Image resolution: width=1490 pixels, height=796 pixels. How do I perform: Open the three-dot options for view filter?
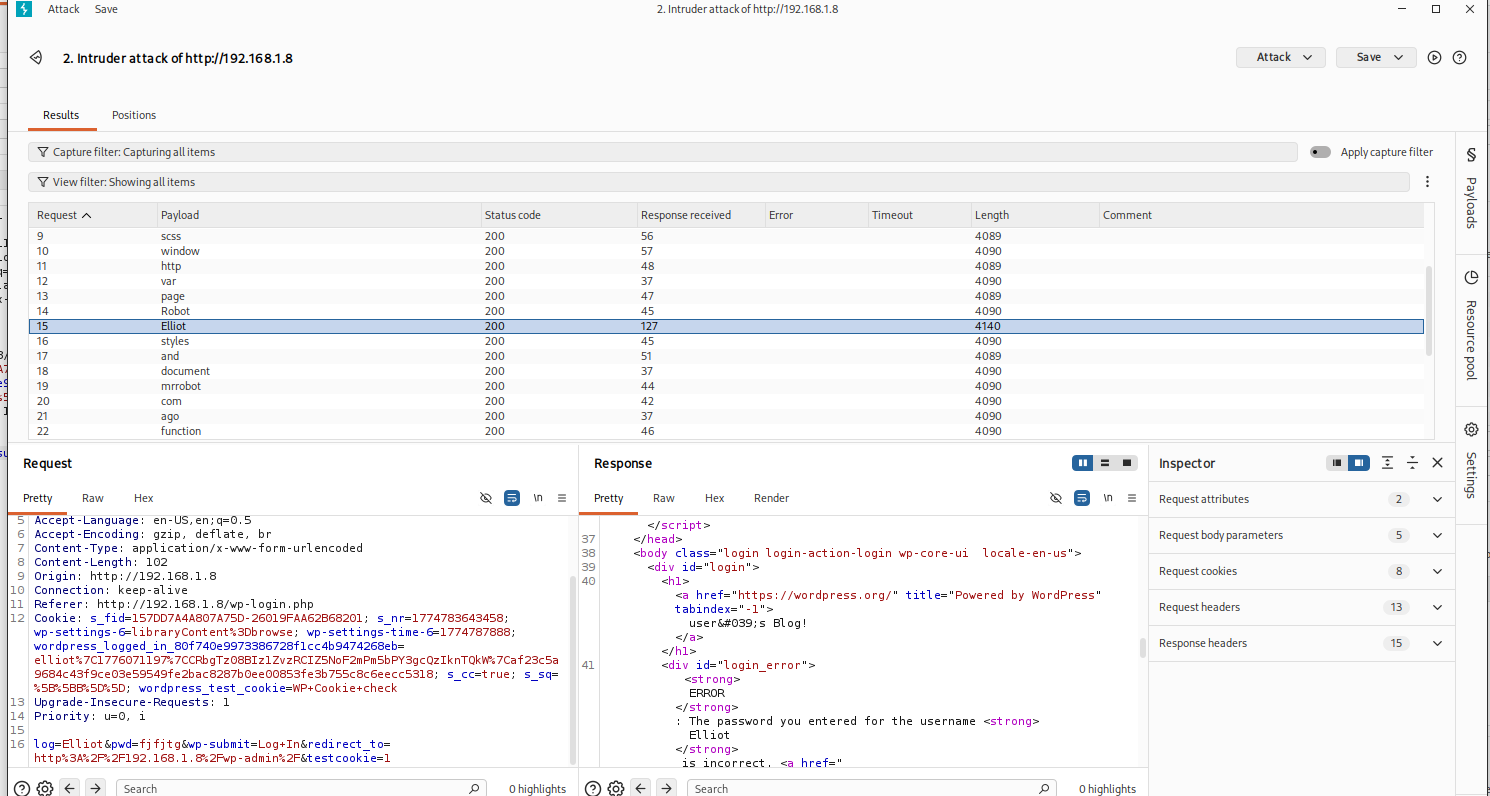pos(1427,182)
